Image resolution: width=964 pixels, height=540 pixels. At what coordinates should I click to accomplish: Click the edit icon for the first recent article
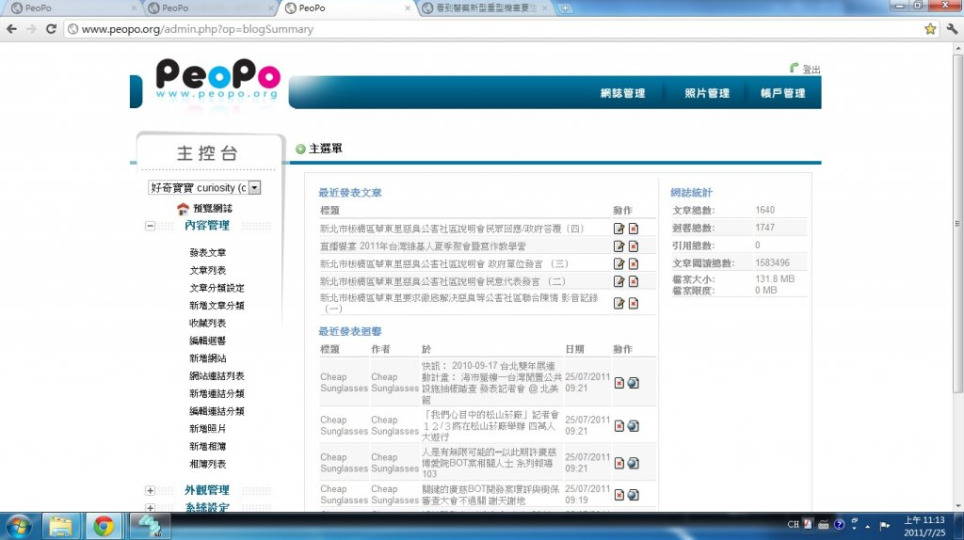tap(619, 229)
